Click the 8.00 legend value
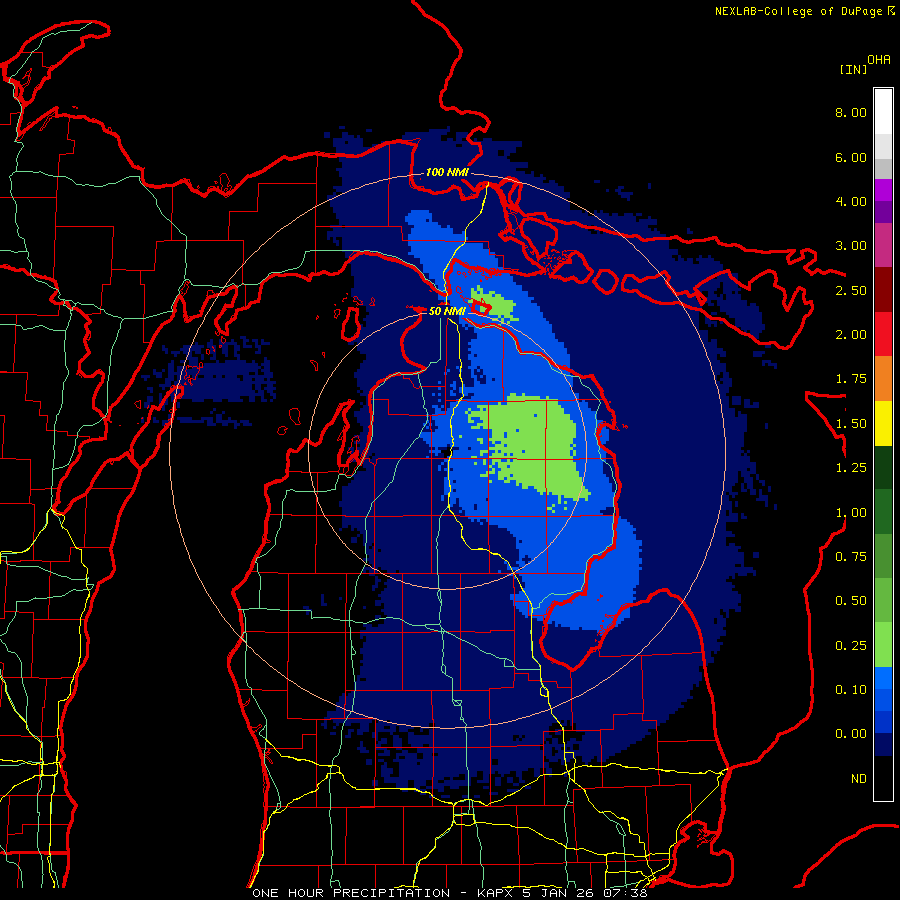 (851, 112)
